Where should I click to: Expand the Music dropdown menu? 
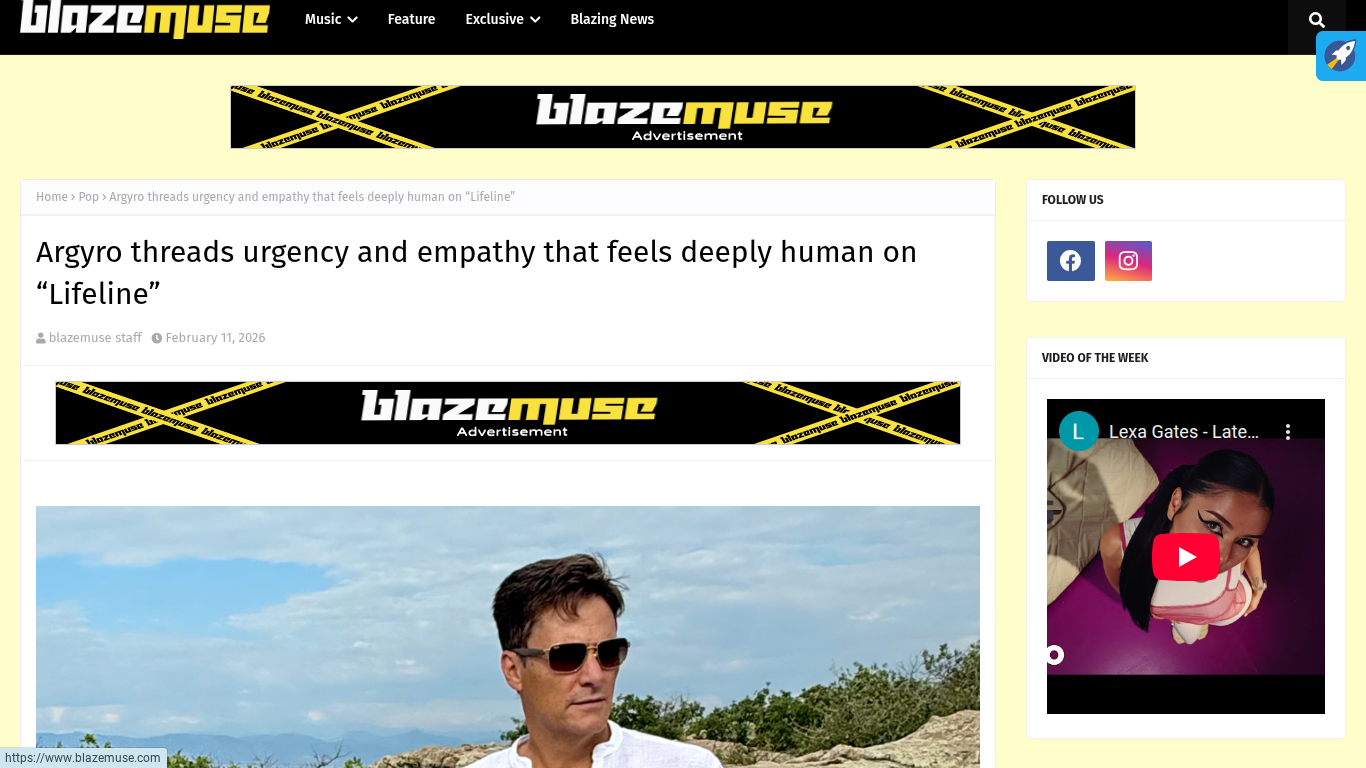point(331,19)
